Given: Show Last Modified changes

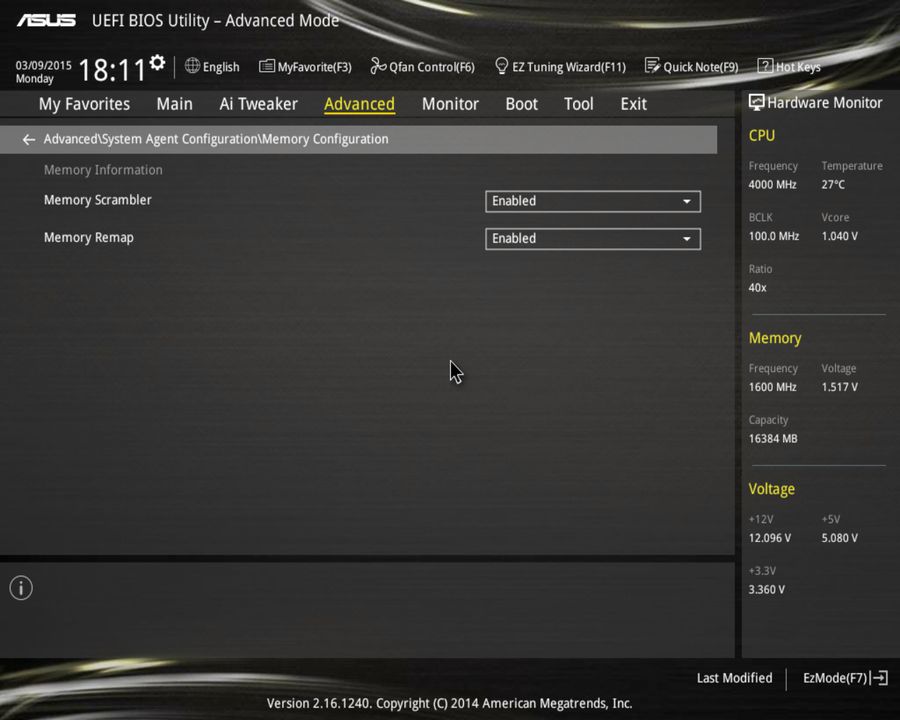Looking at the screenshot, I should tap(734, 678).
